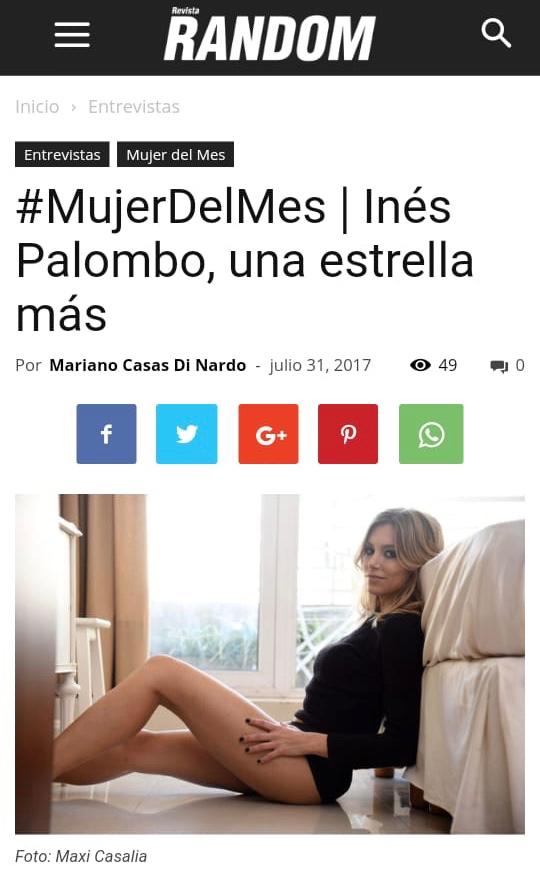This screenshot has width=540, height=890.
Task: Click the article headline Inés Palombo
Action: [245, 261]
